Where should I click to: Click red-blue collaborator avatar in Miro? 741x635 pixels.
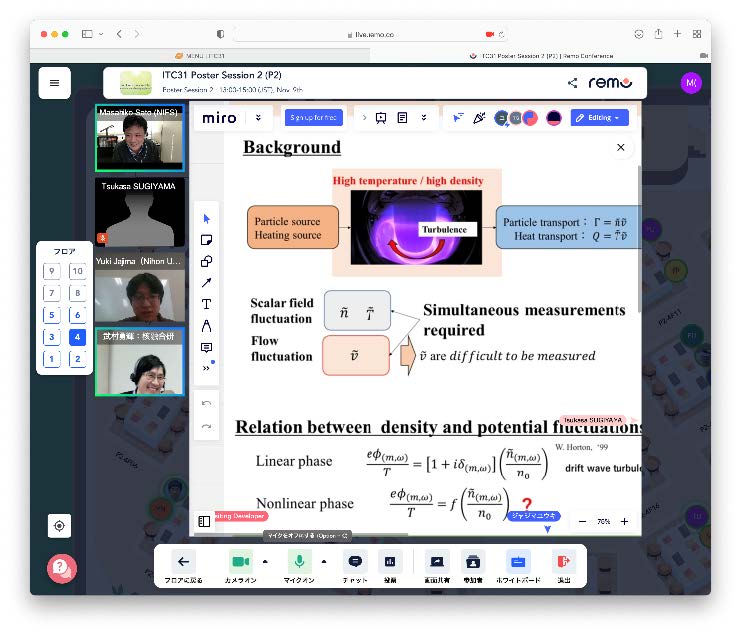click(530, 118)
